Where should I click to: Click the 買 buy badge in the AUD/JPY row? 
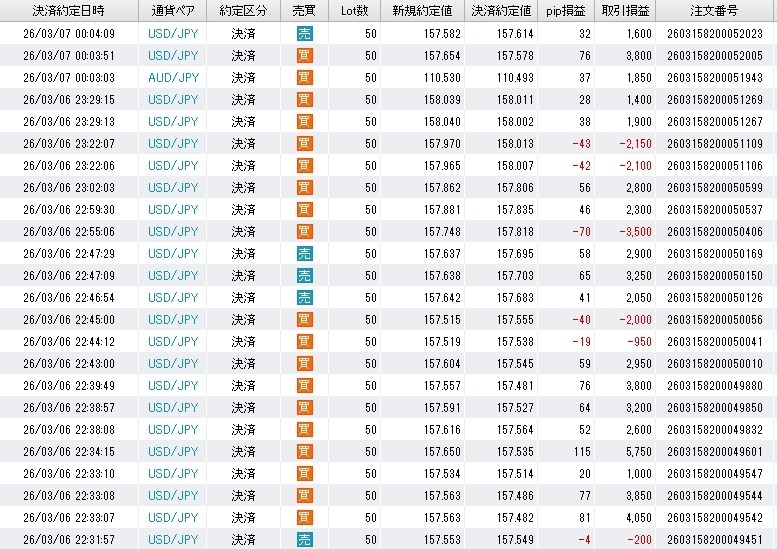(x=304, y=77)
